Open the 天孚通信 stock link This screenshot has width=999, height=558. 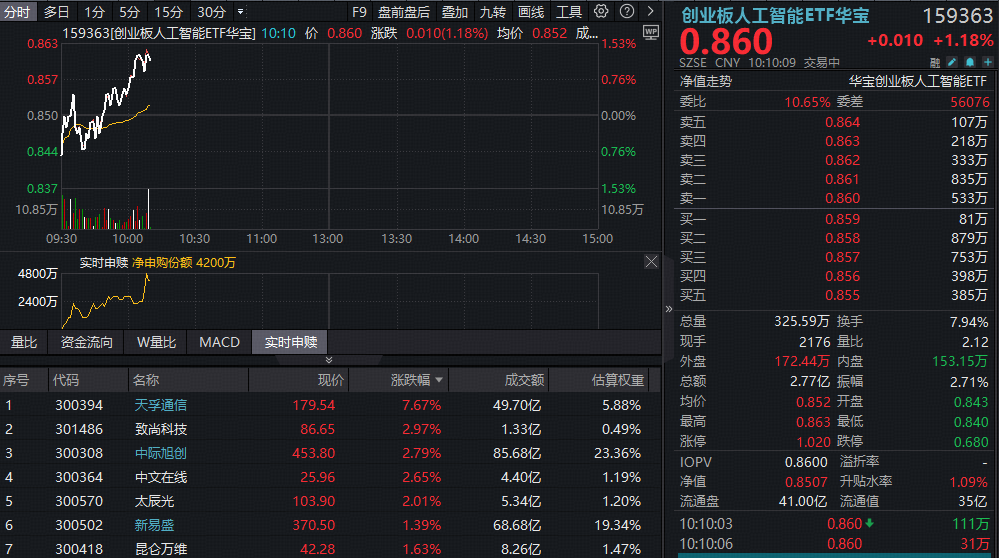point(161,405)
